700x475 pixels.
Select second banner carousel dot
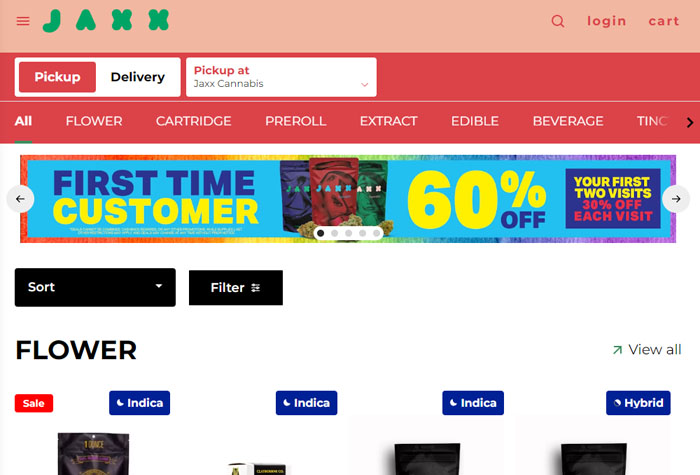(334, 233)
